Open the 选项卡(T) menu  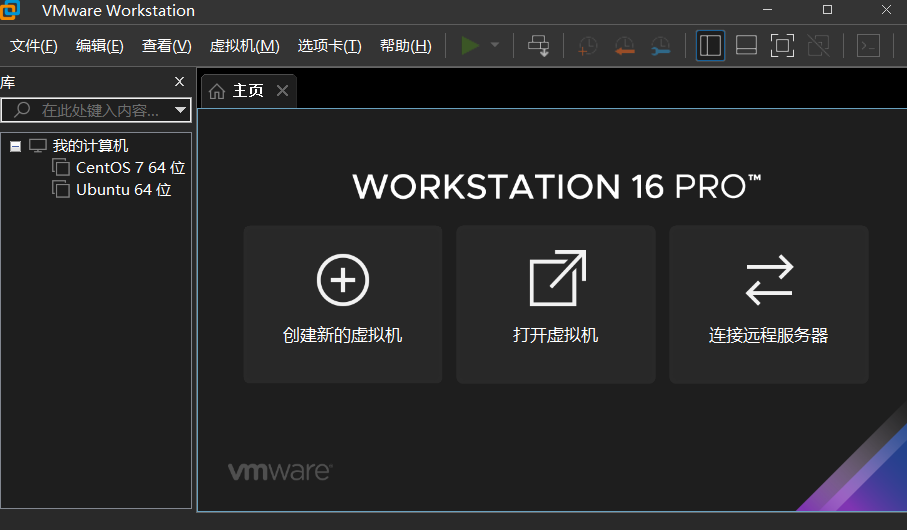click(330, 46)
